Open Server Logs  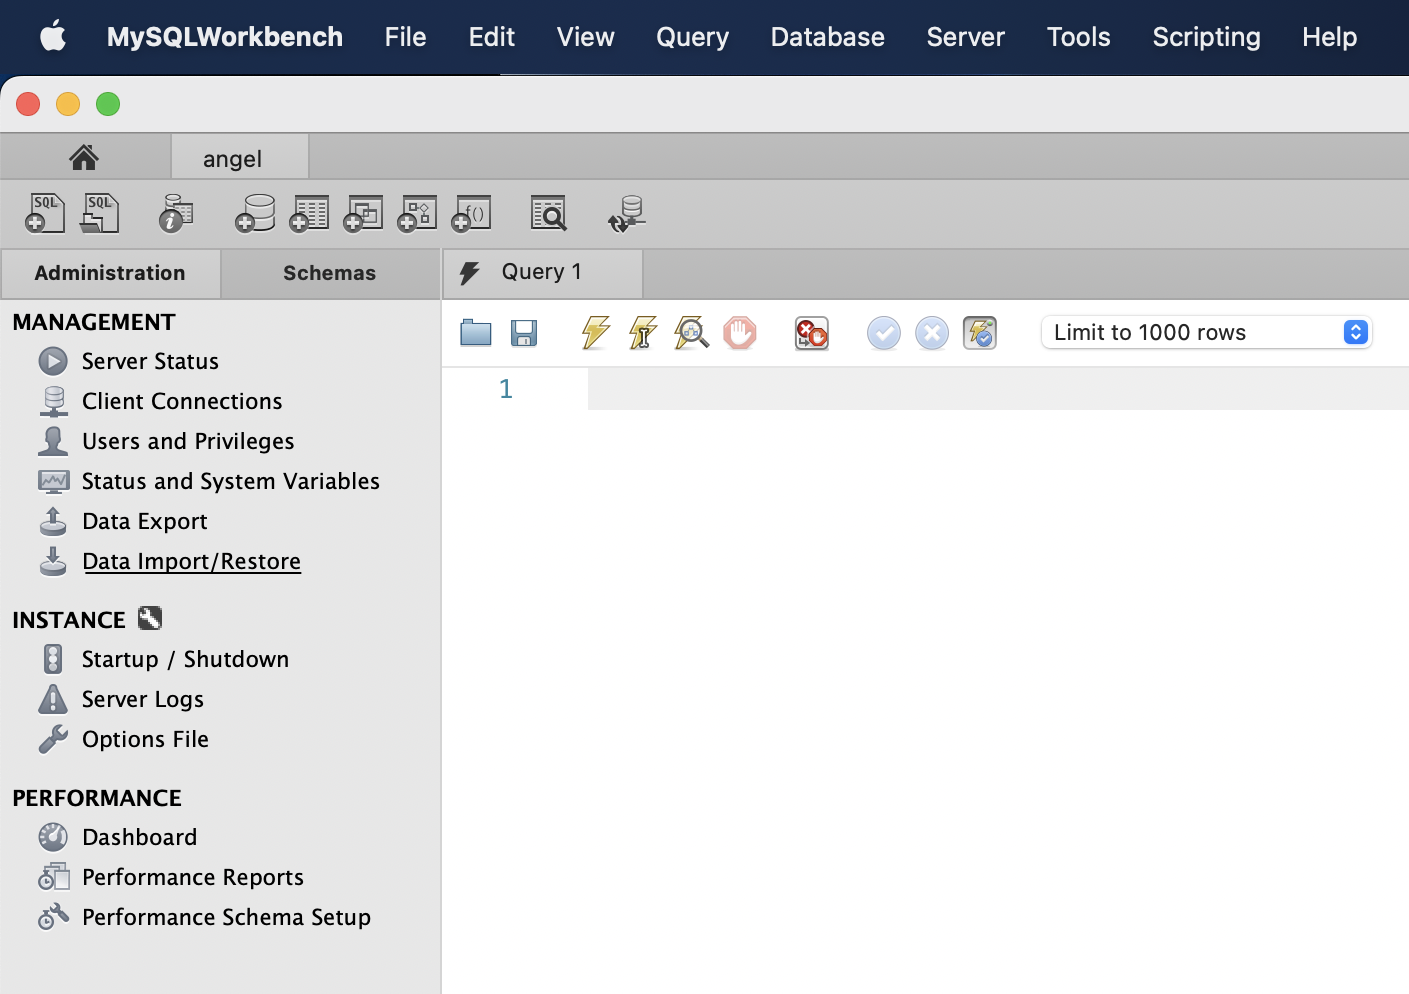[143, 699]
